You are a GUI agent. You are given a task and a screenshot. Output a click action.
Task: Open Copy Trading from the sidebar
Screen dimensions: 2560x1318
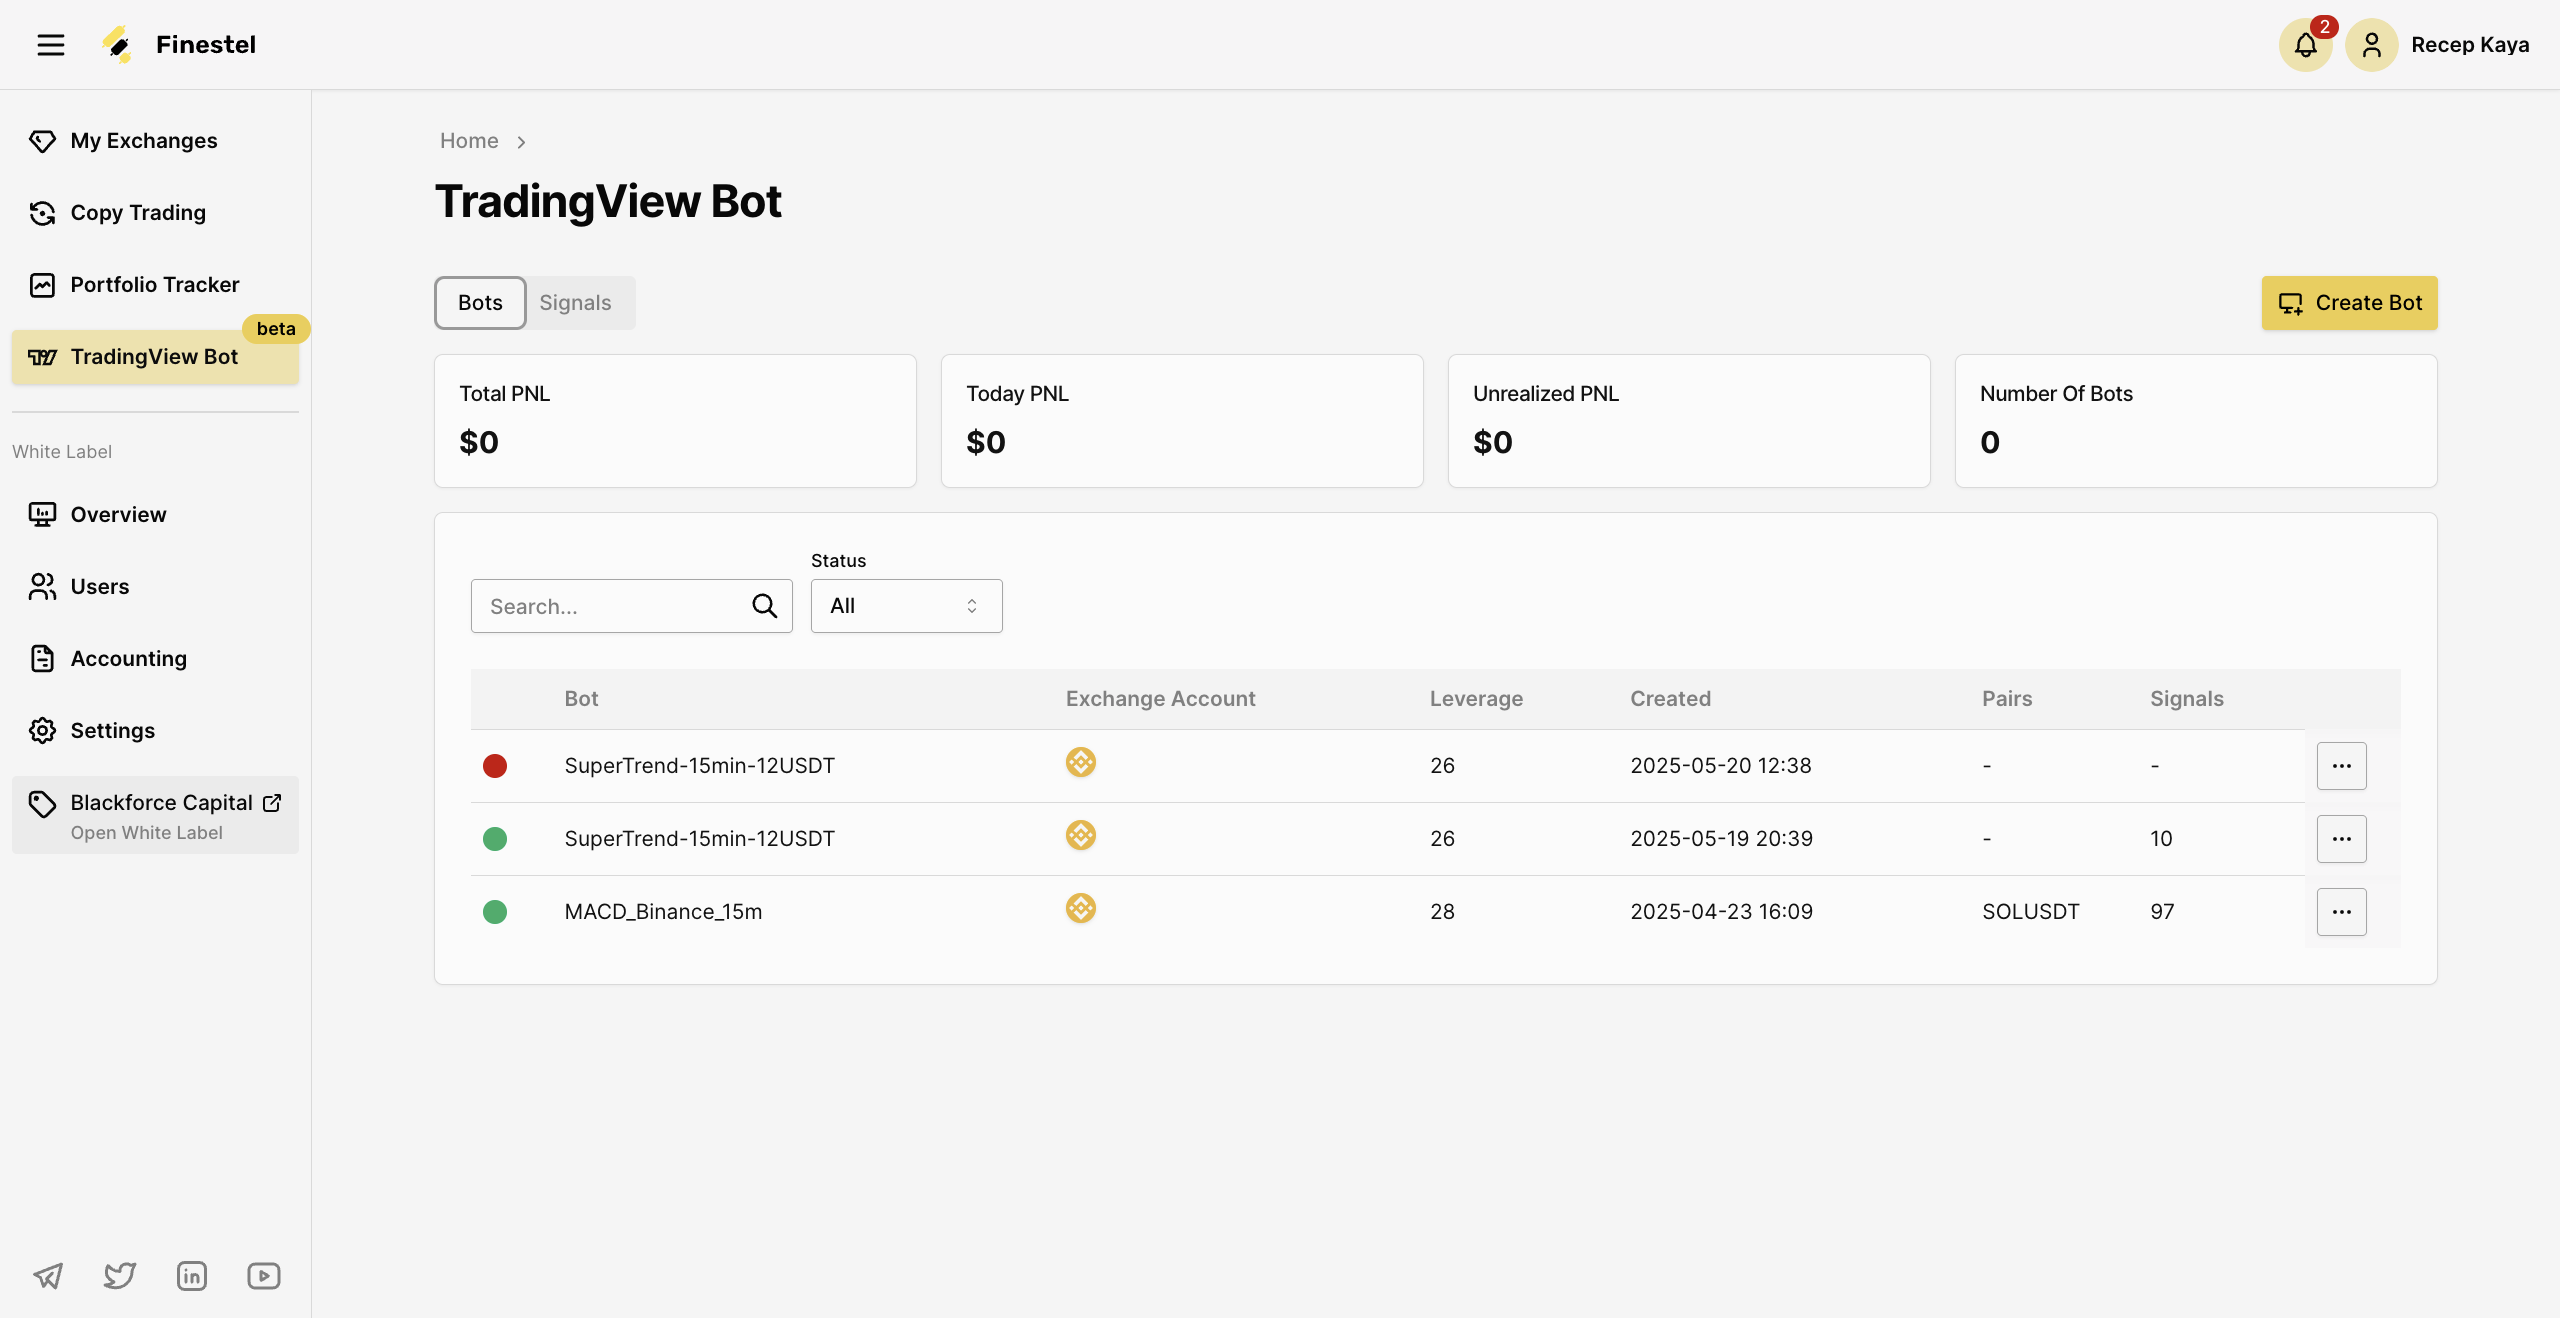pyautogui.click(x=137, y=212)
